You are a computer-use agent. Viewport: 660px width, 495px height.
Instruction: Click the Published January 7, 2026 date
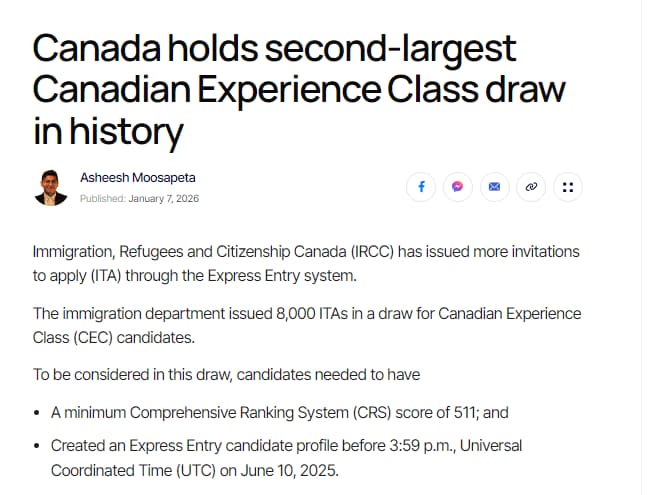[140, 198]
